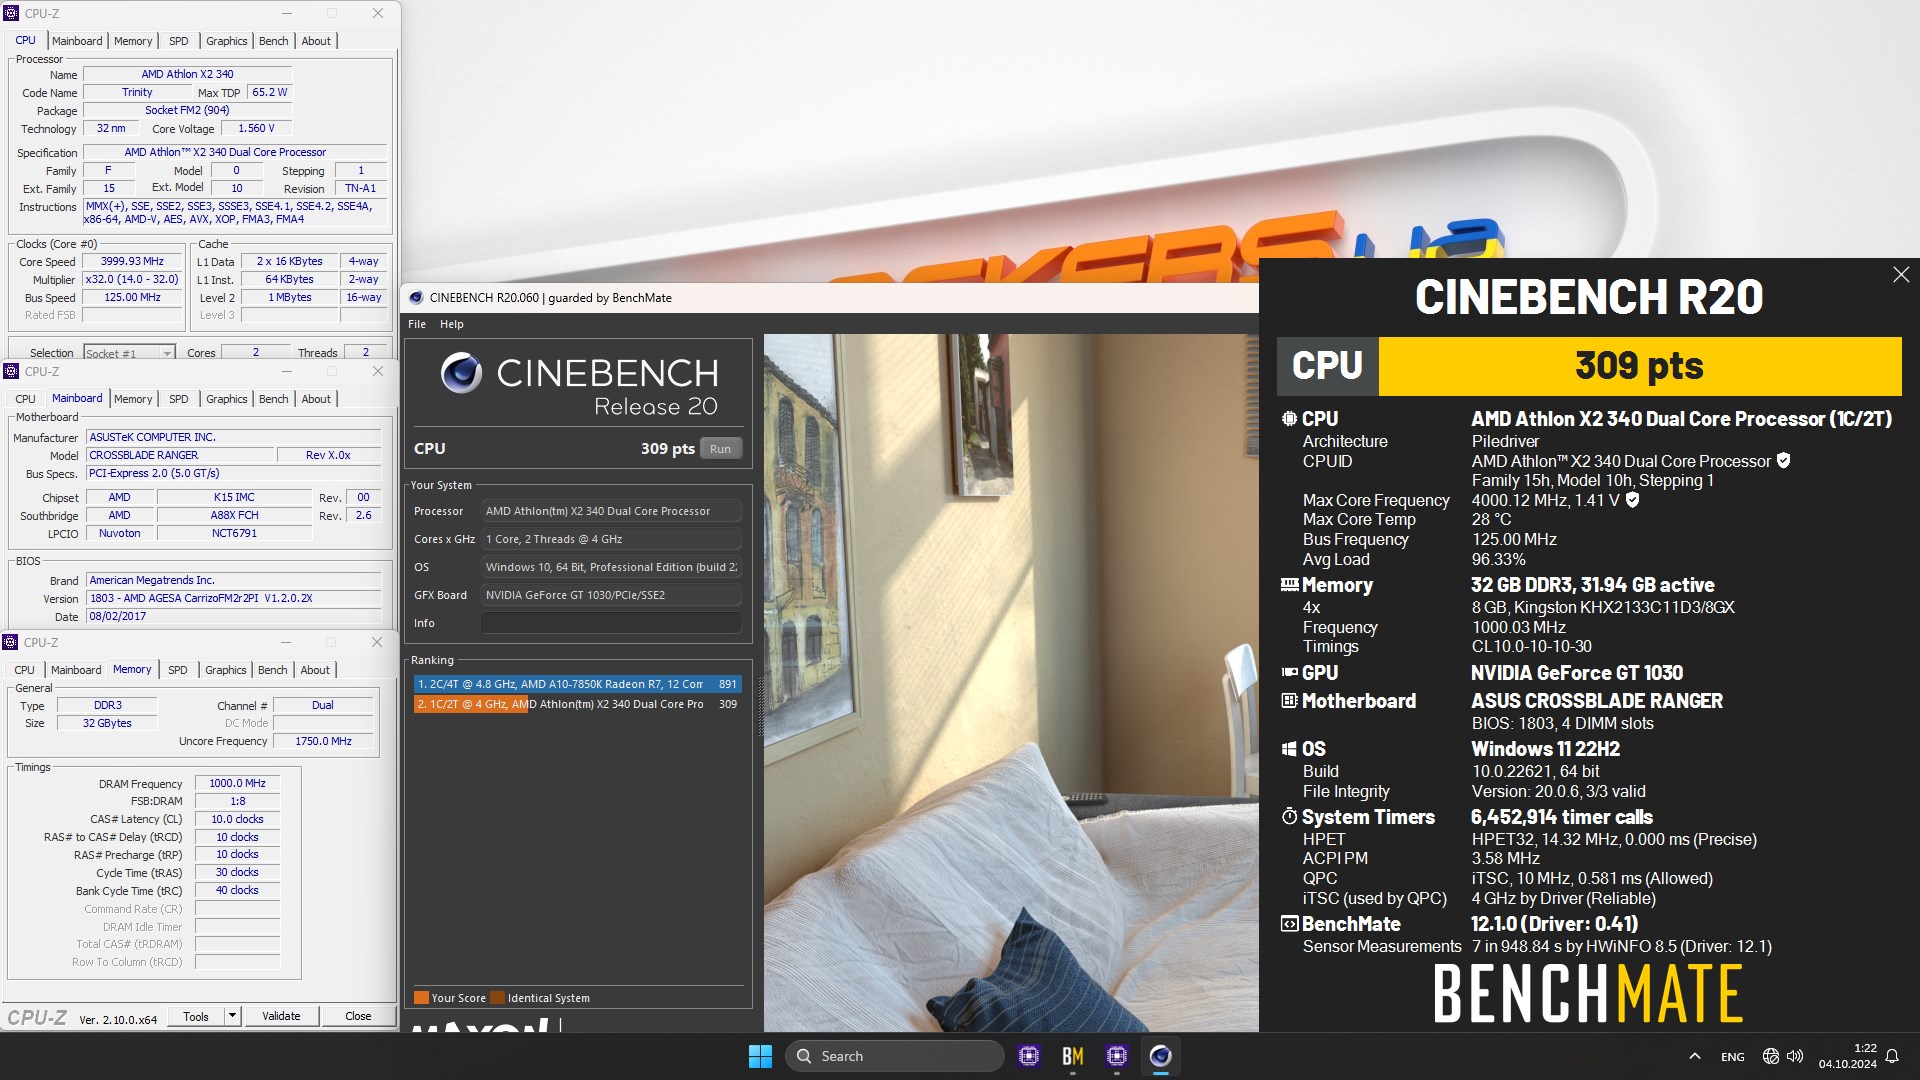
Task: Click the brown Identical System legend swatch
Action: pyautogui.click(x=497, y=998)
